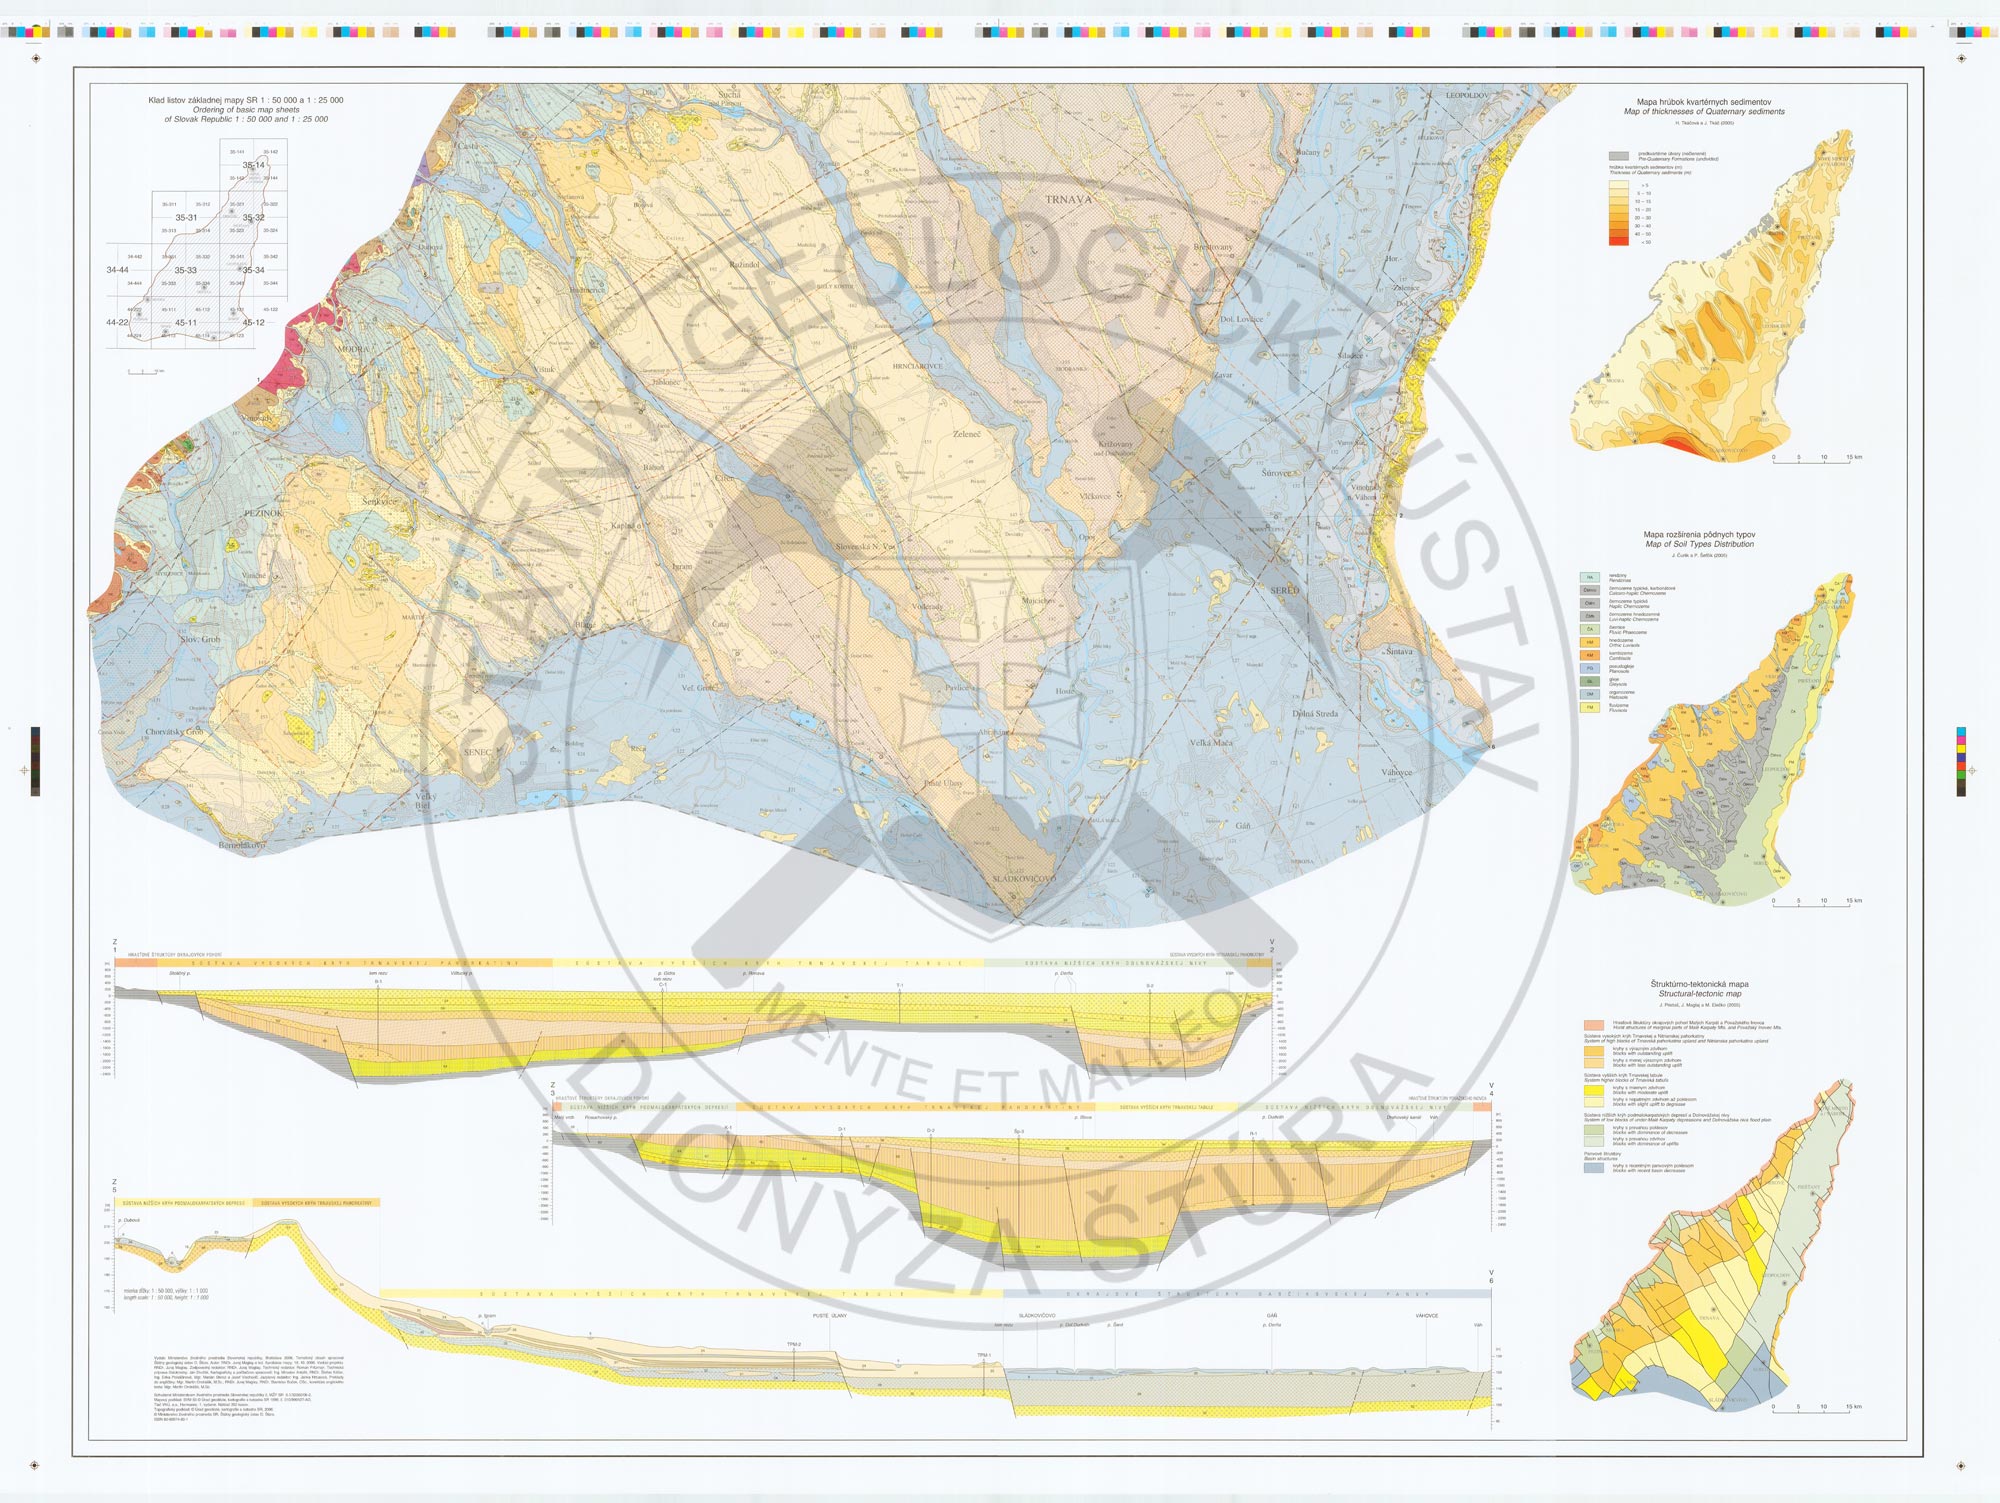Click 'Map of thicknesses of Quaternary sediments' title
This screenshot has height=1503, width=2000.
click(1703, 112)
